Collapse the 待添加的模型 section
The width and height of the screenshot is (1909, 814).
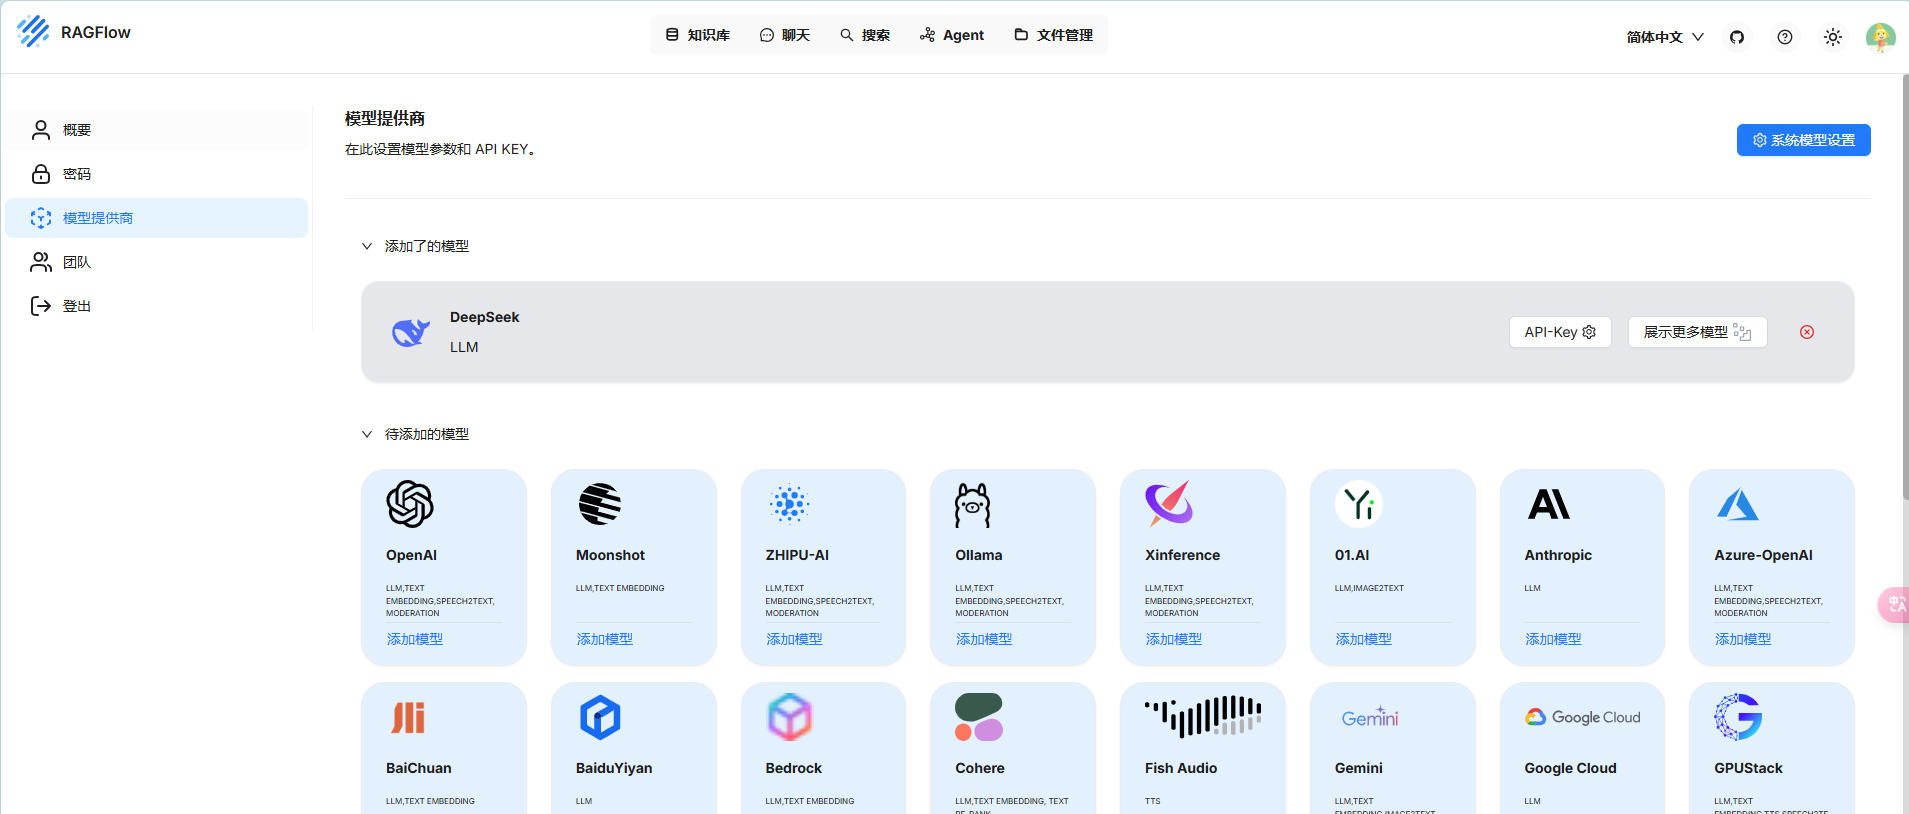(x=367, y=434)
